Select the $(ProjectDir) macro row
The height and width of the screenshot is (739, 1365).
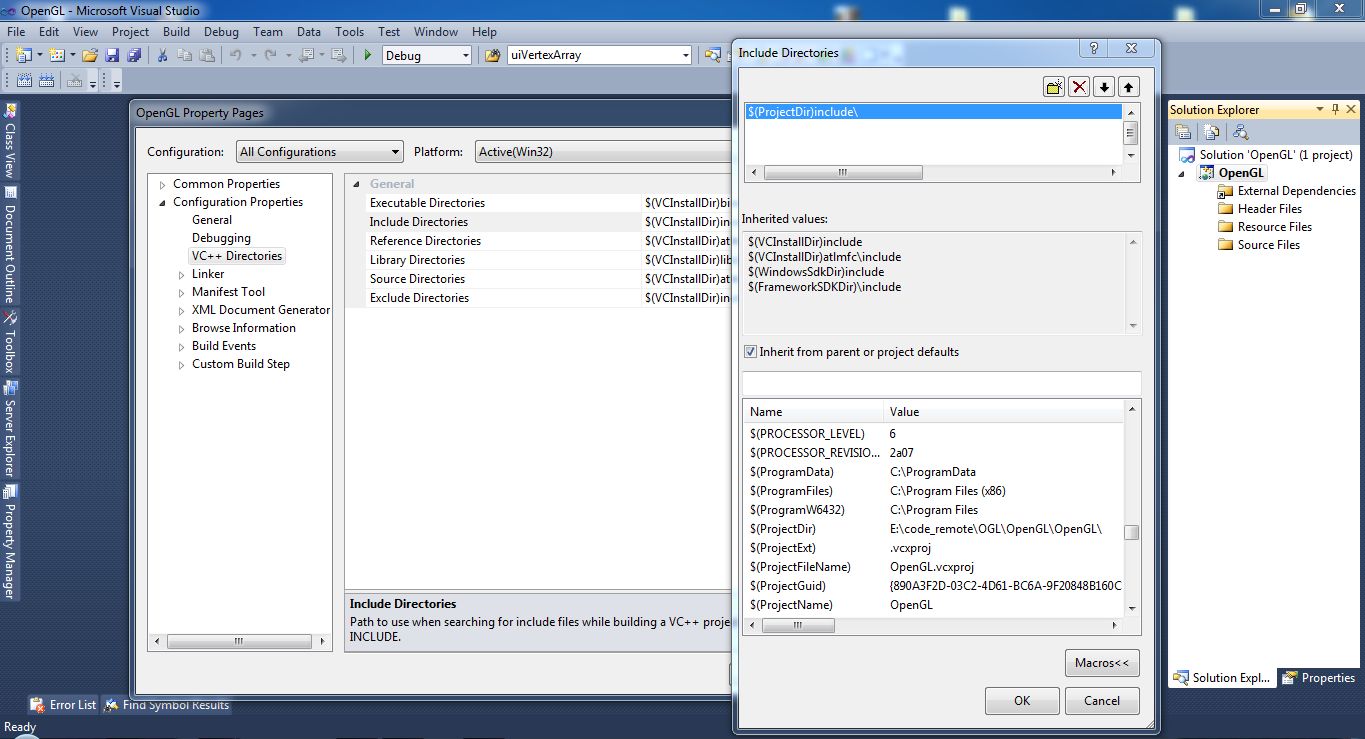(x=934, y=529)
